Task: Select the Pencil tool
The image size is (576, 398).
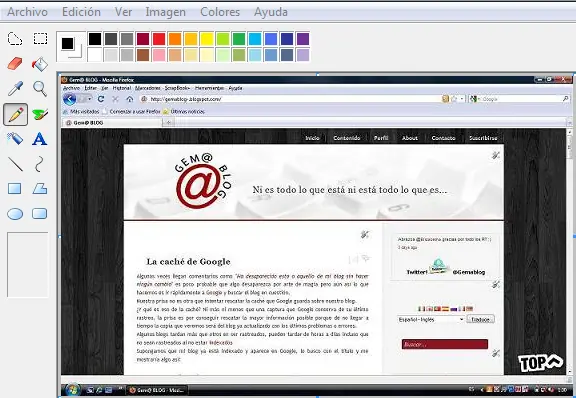Action: pyautogui.click(x=15, y=114)
